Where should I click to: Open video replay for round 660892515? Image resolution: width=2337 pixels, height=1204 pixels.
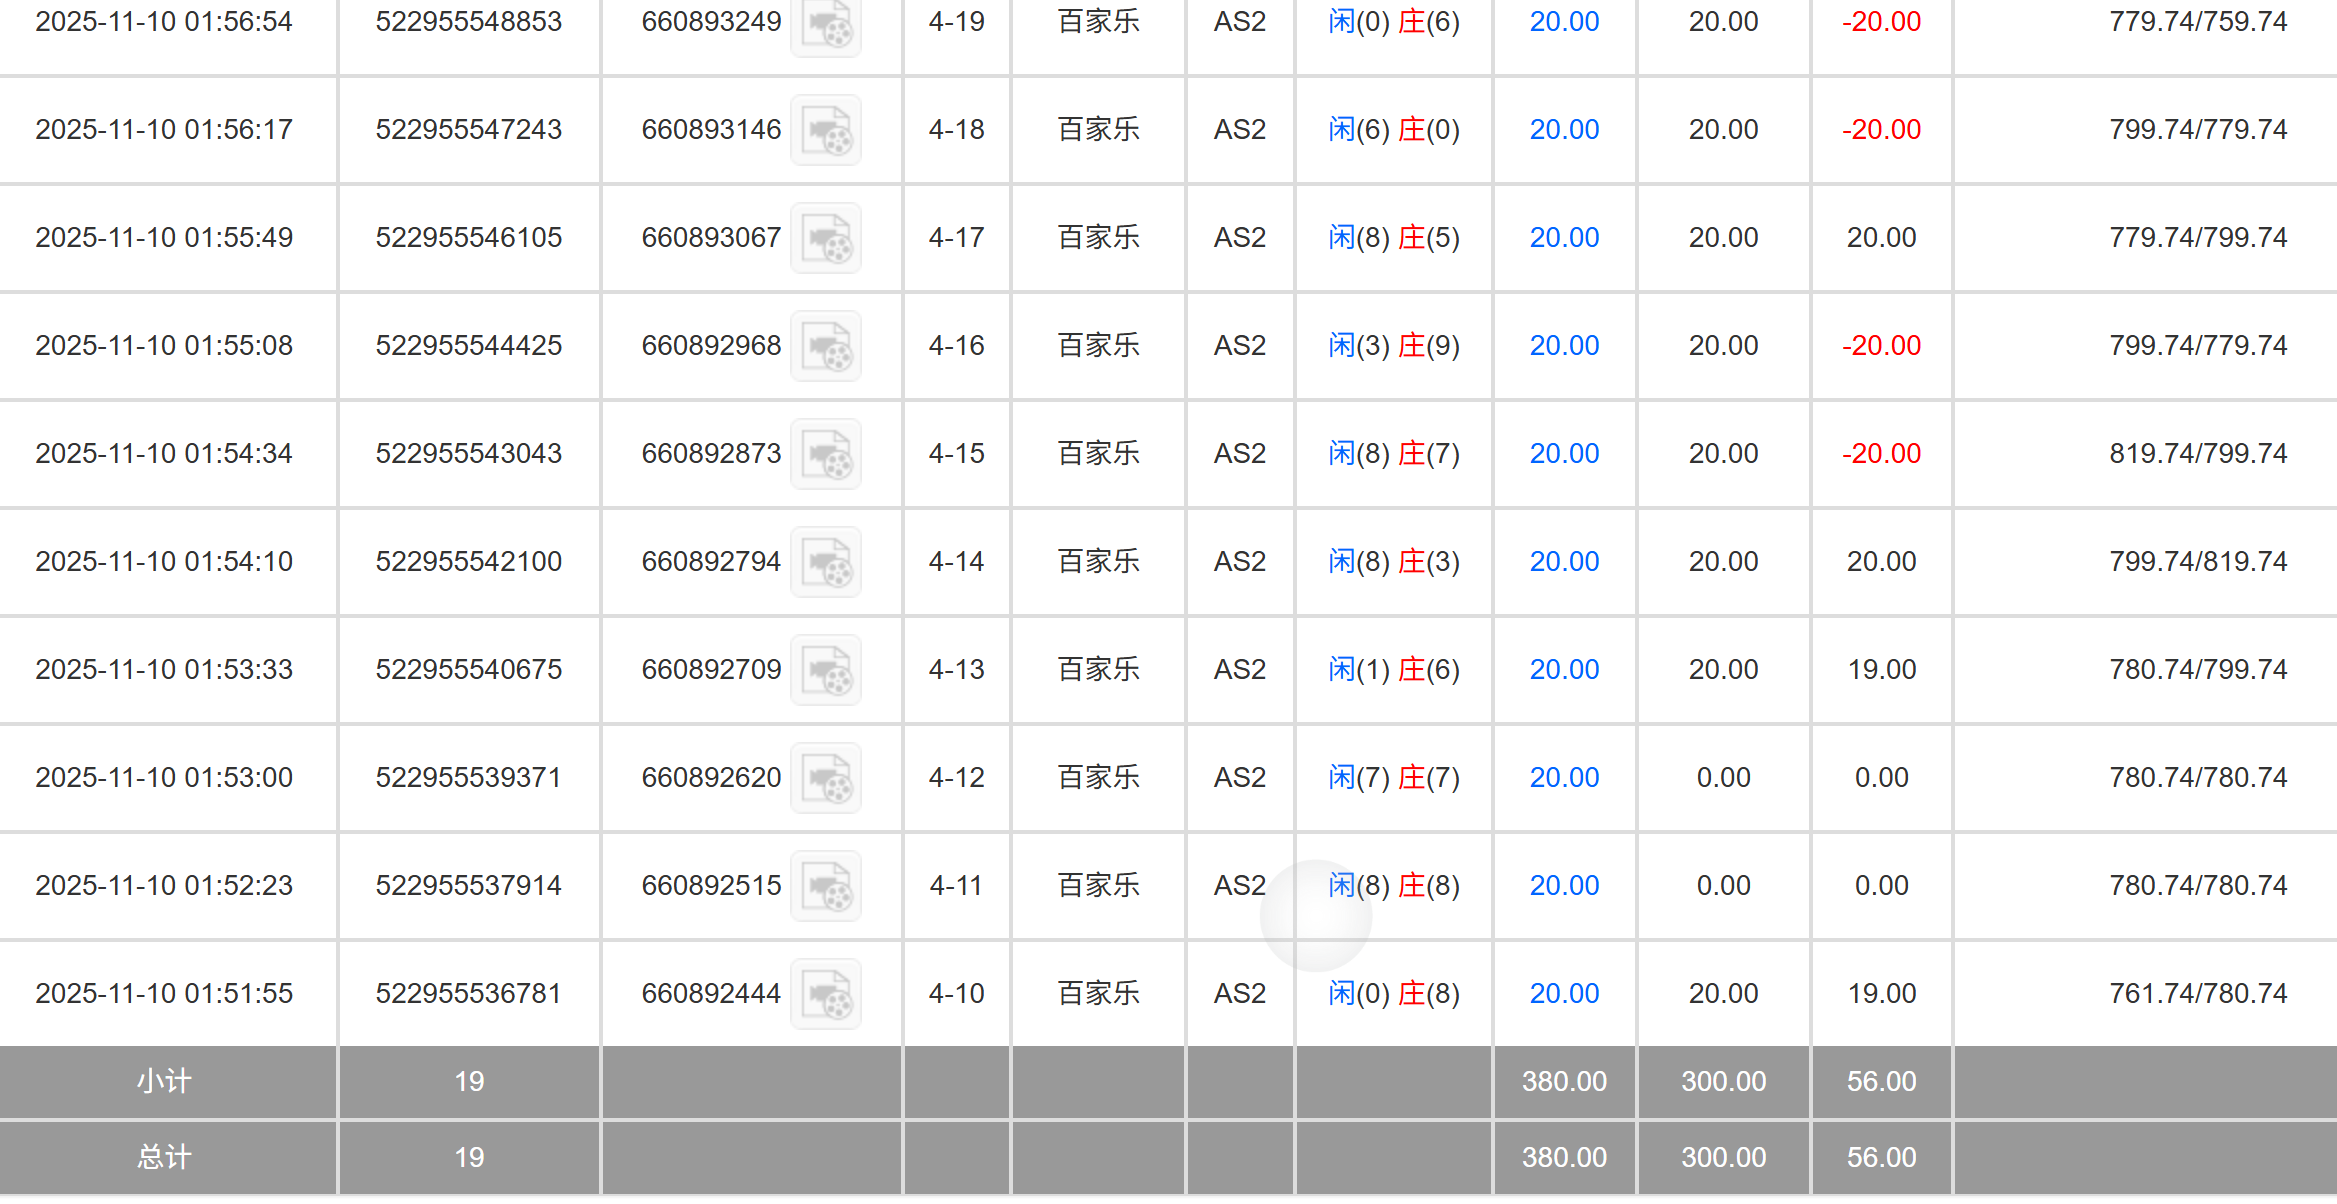click(826, 886)
